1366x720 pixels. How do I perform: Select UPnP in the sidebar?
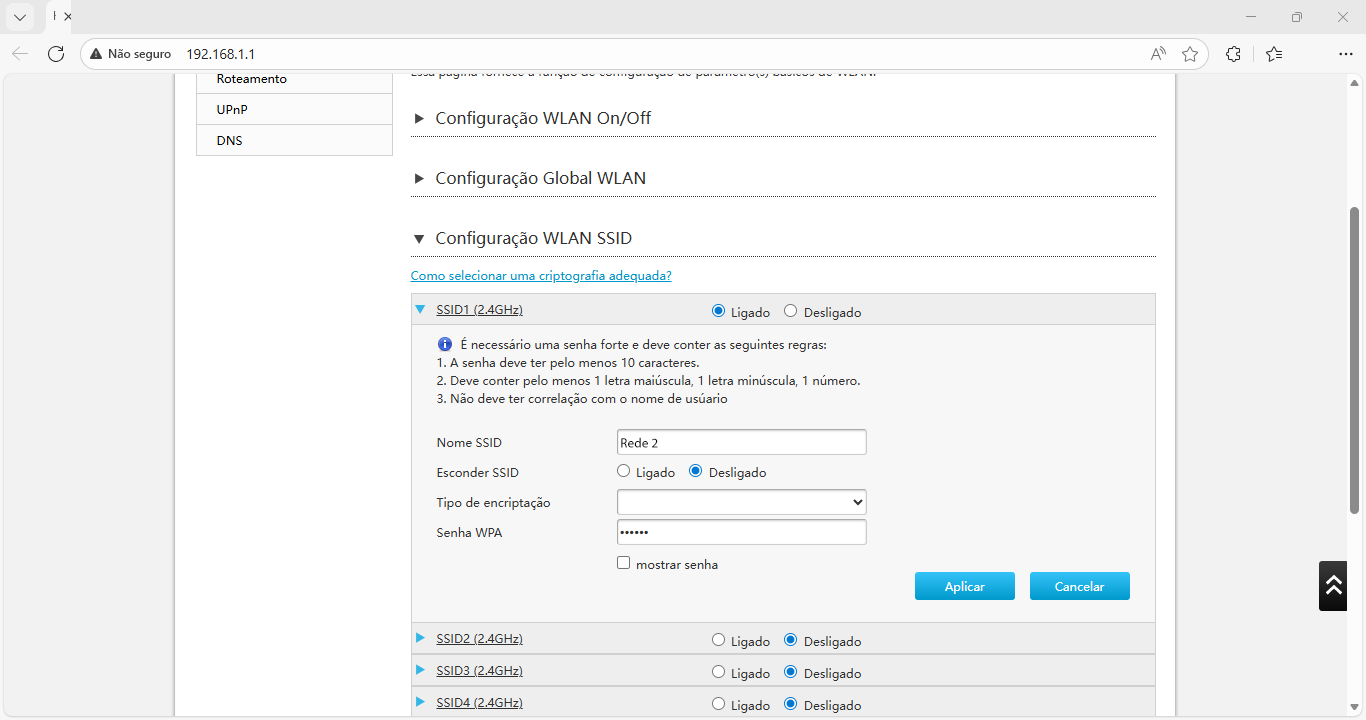pos(231,109)
